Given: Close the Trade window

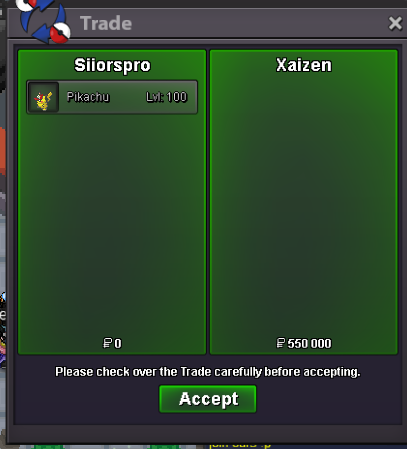Looking at the screenshot, I should click(395, 23).
